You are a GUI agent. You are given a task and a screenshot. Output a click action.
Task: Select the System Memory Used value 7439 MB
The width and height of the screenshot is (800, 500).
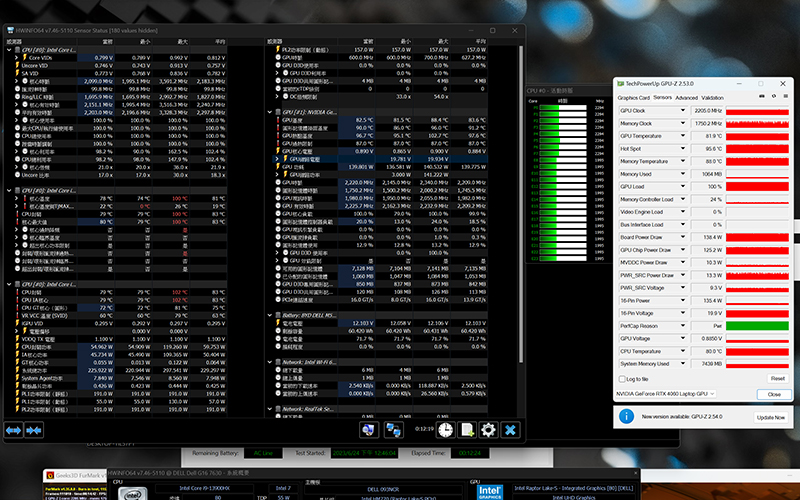pos(707,364)
